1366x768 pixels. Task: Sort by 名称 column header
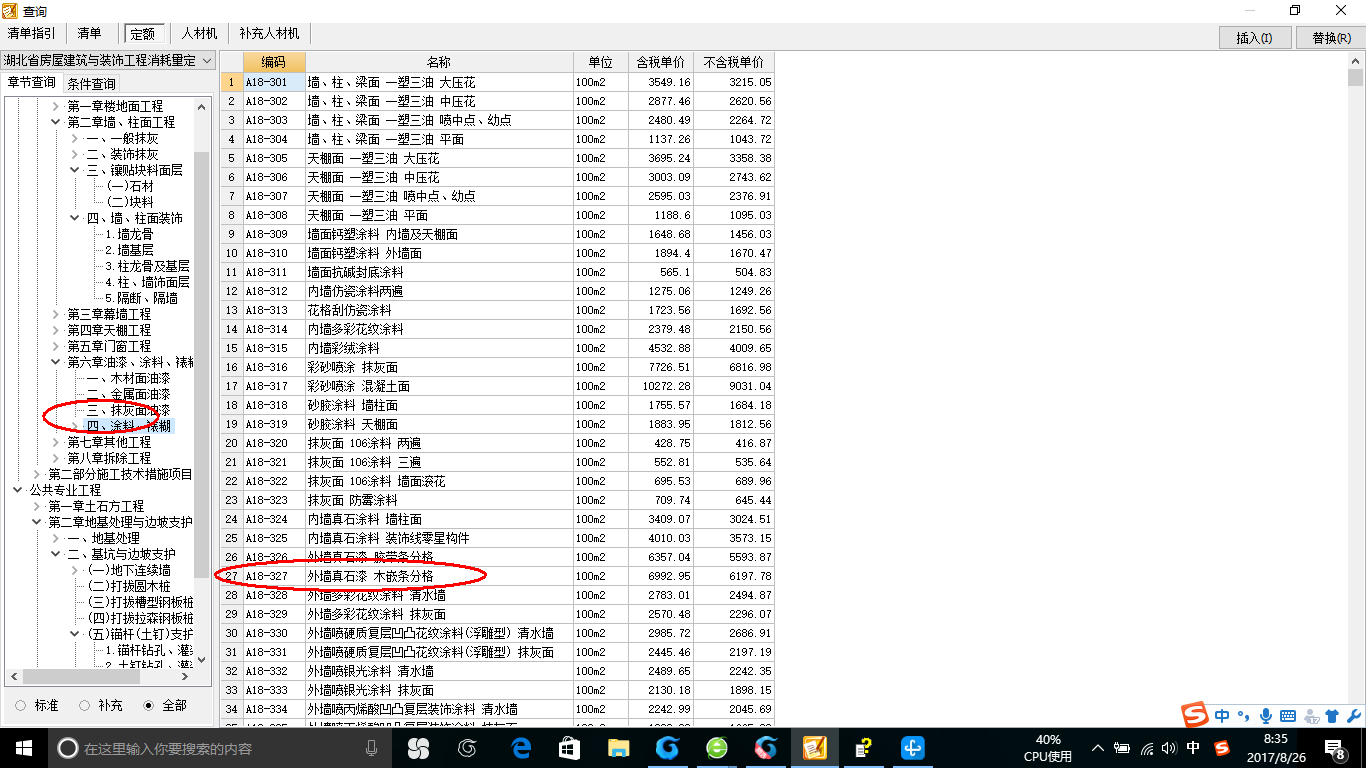click(x=439, y=62)
